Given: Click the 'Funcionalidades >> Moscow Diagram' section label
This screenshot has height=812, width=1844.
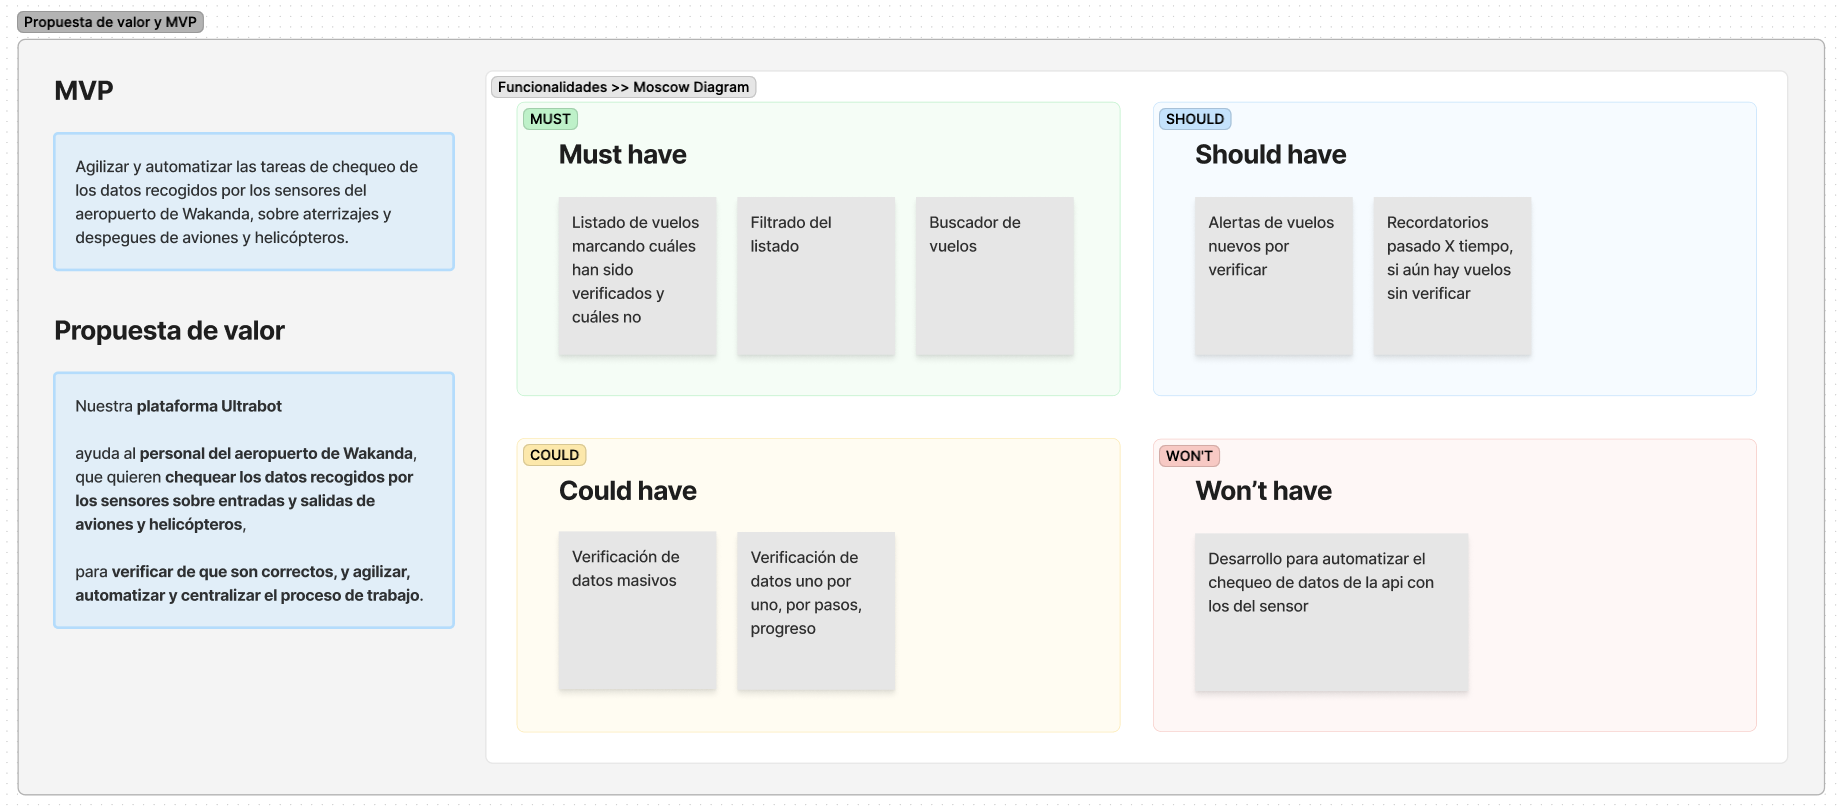Looking at the screenshot, I should [x=623, y=87].
